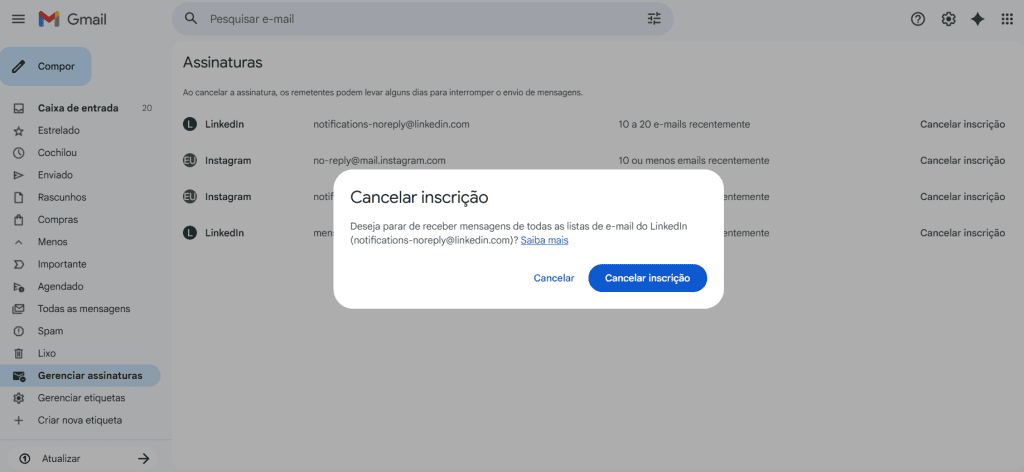Click the Lixo trash icon
This screenshot has height=472, width=1024.
[19, 353]
